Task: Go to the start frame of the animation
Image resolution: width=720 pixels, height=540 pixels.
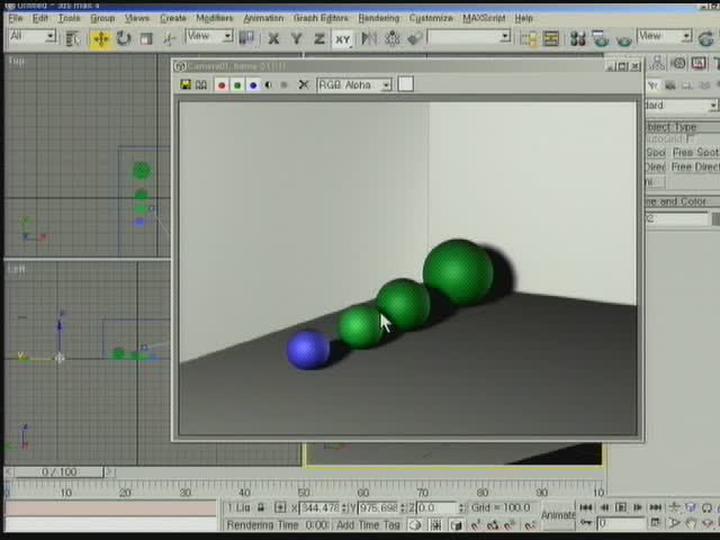Action: [x=585, y=507]
